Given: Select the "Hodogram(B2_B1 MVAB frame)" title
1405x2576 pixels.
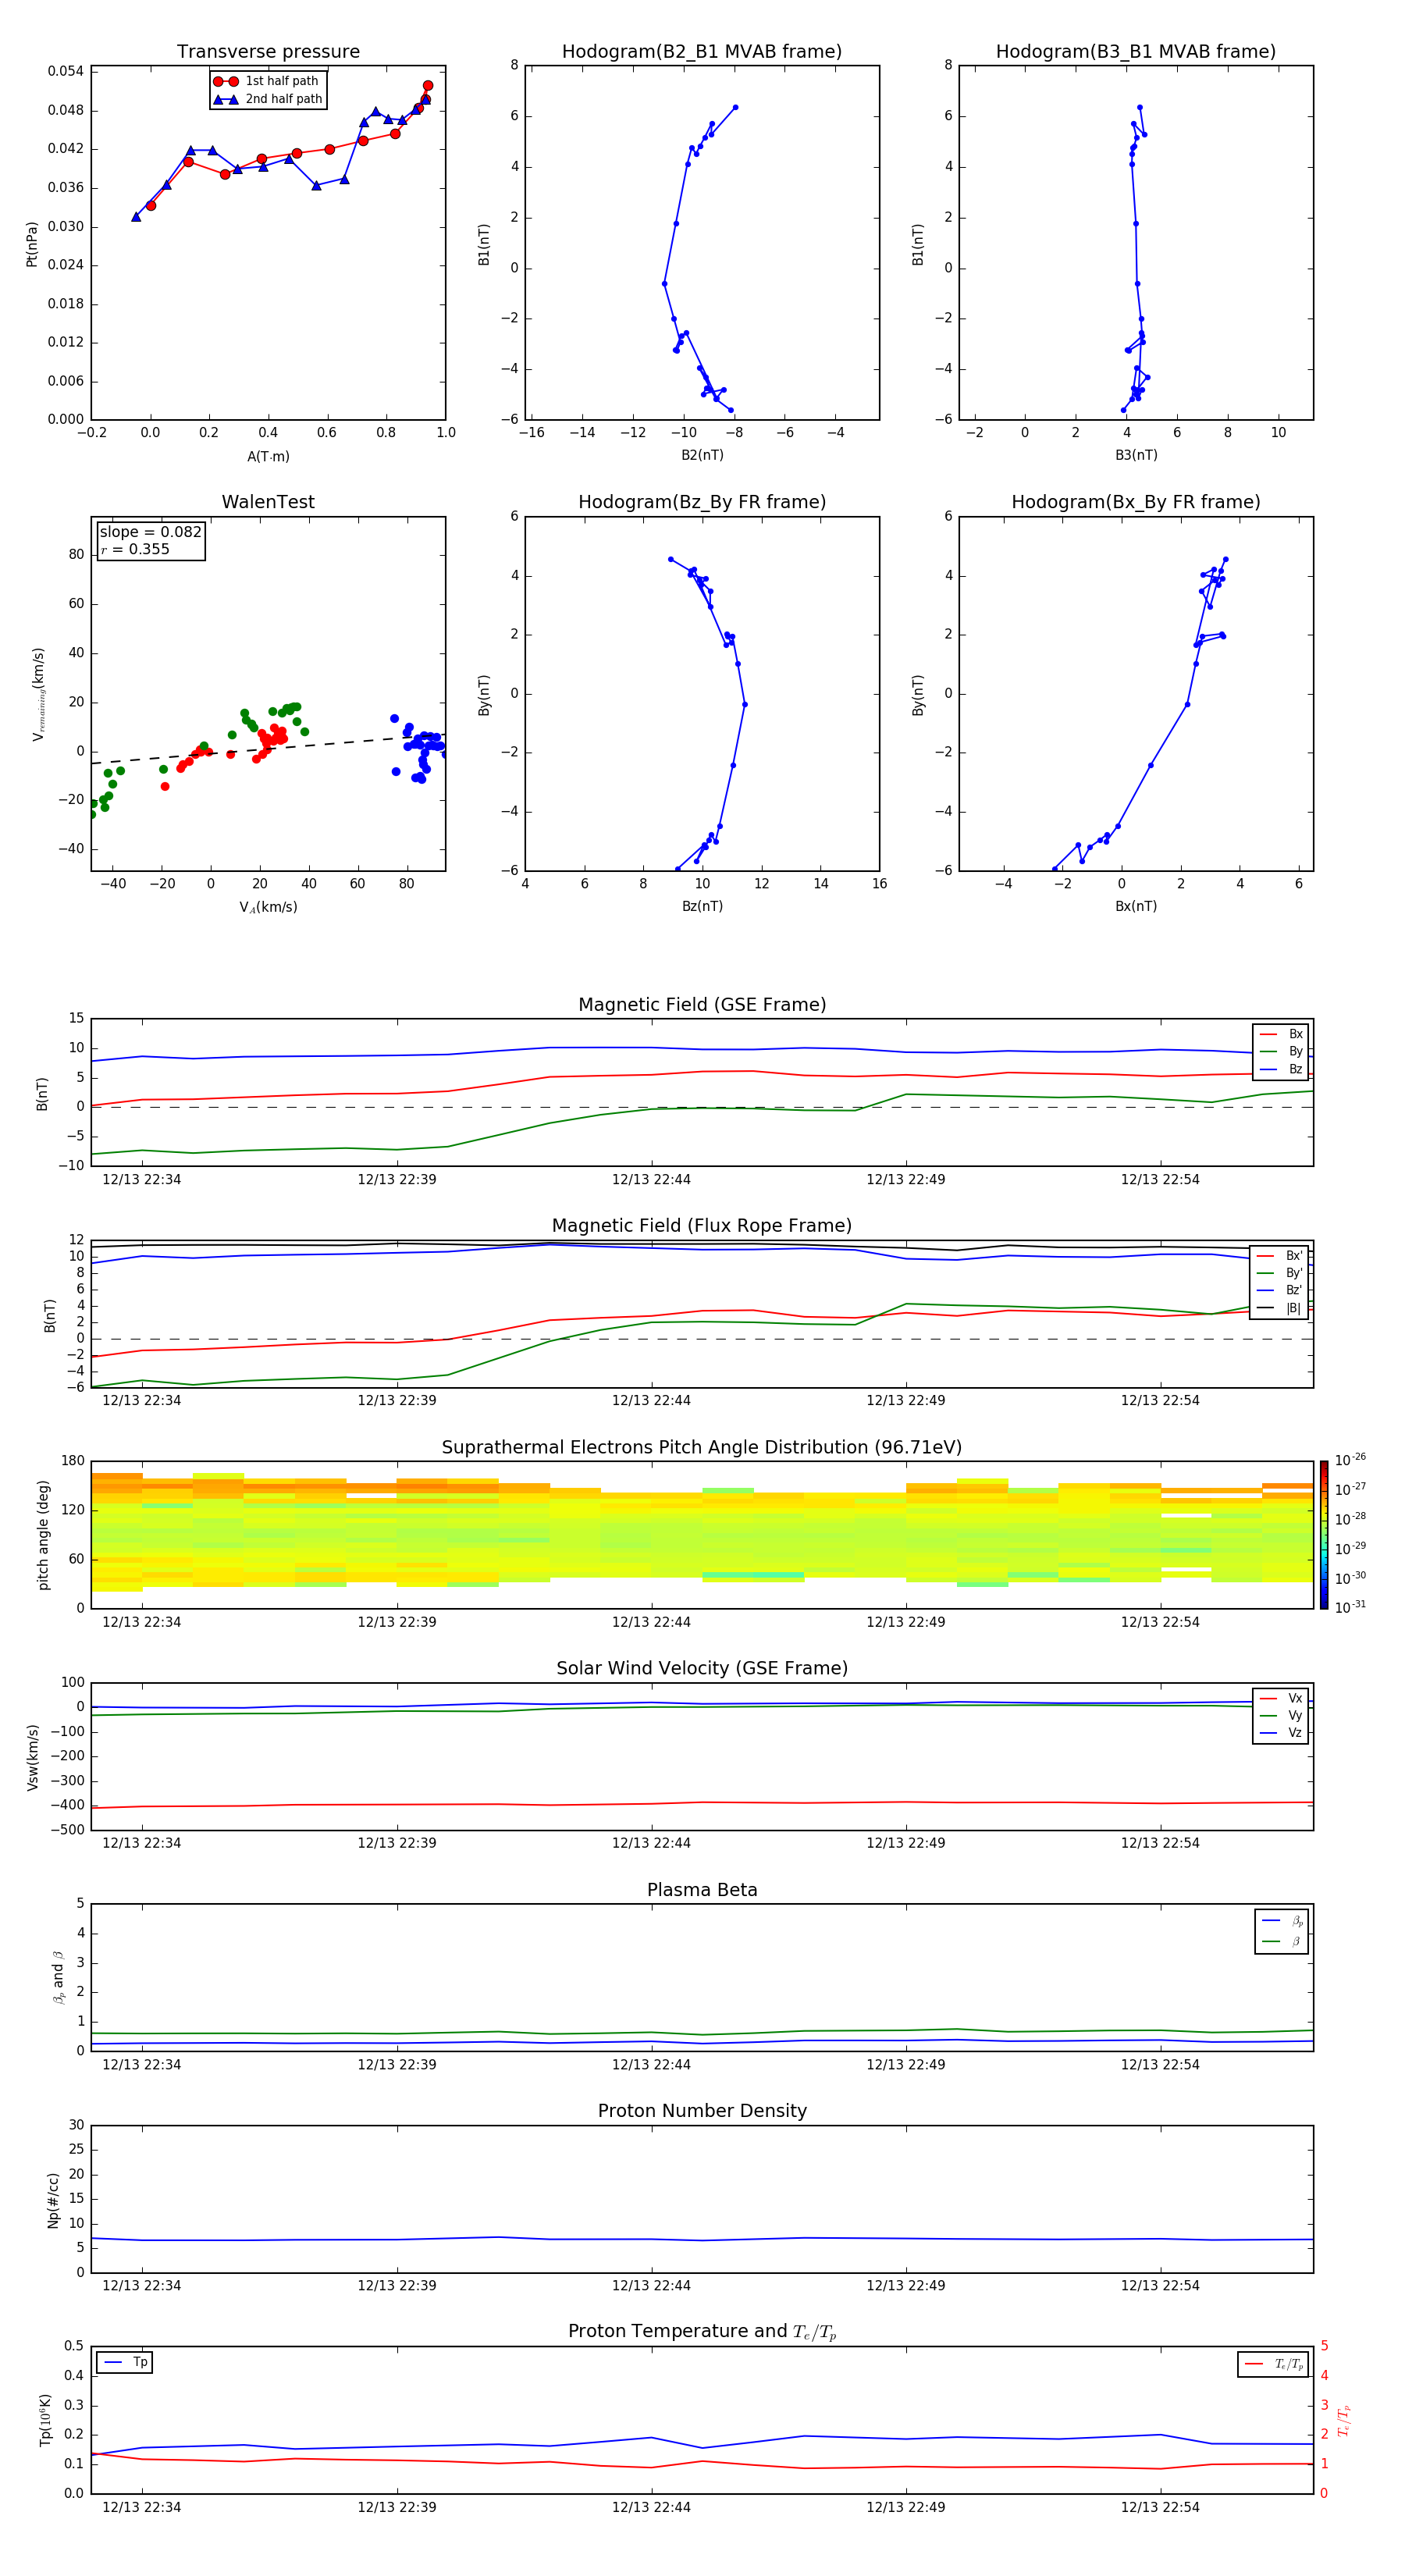Looking at the screenshot, I should pyautogui.click(x=702, y=52).
